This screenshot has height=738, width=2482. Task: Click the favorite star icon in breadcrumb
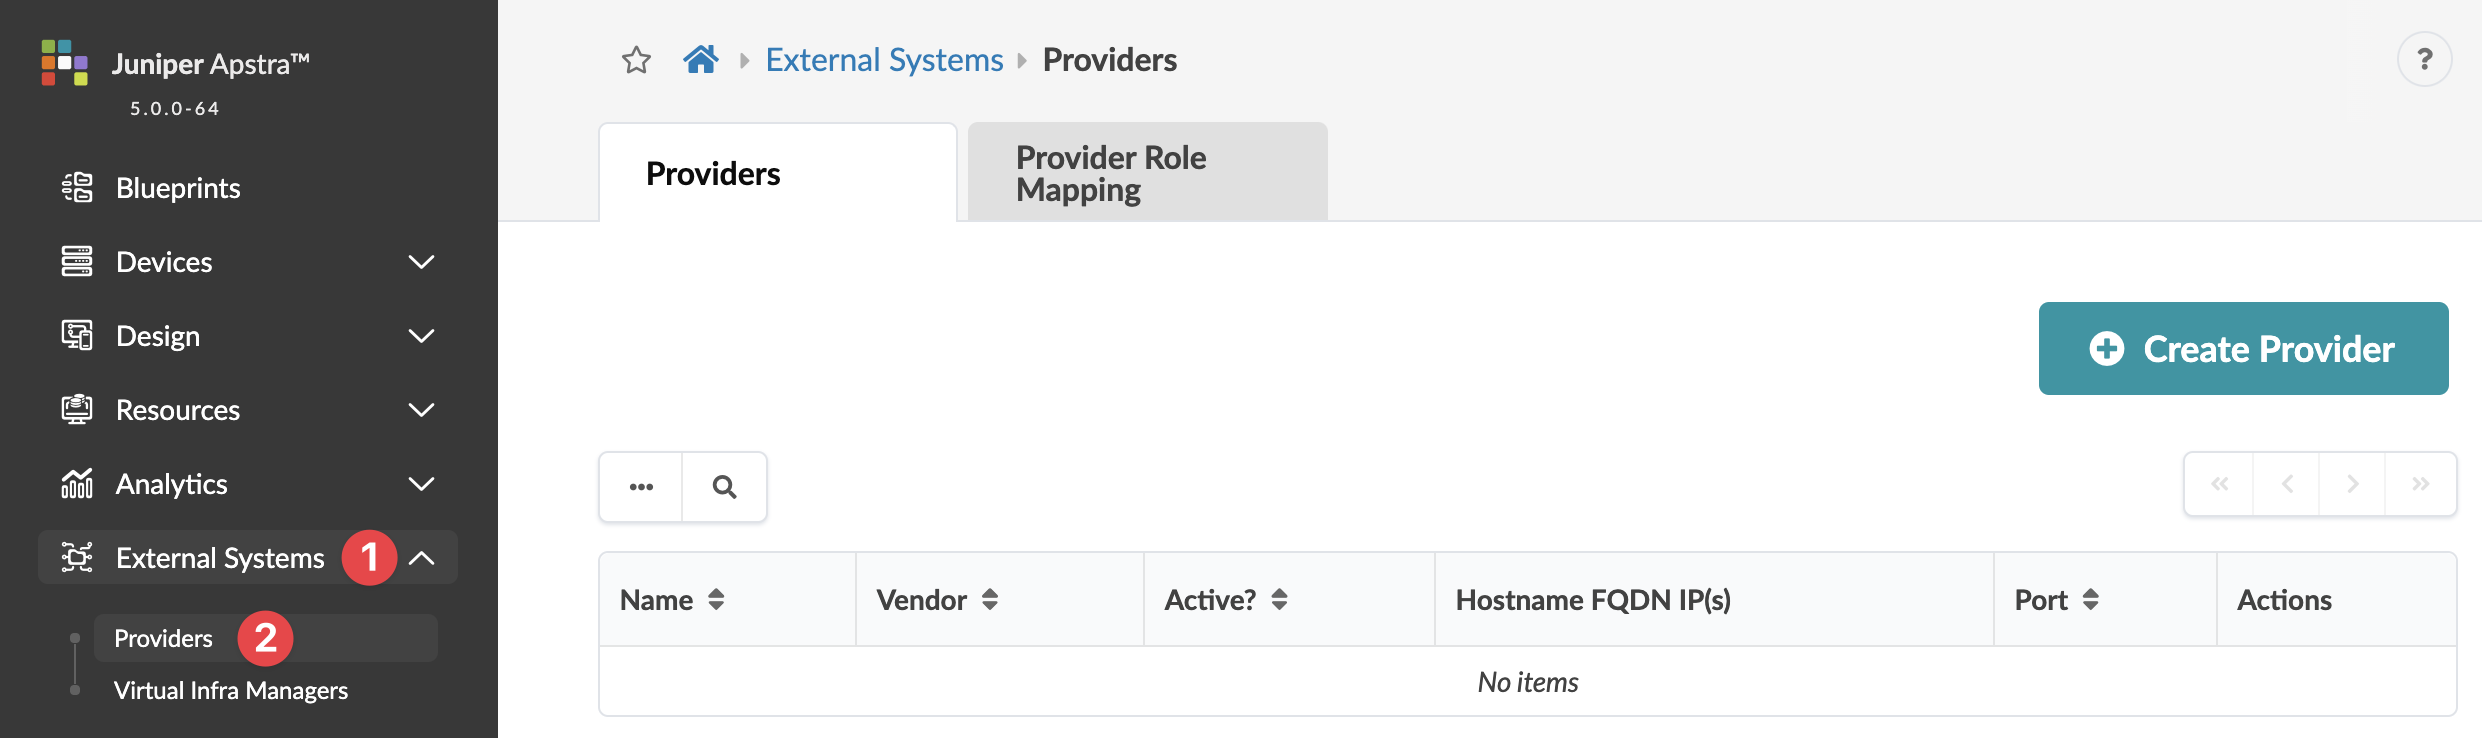coord(636,61)
